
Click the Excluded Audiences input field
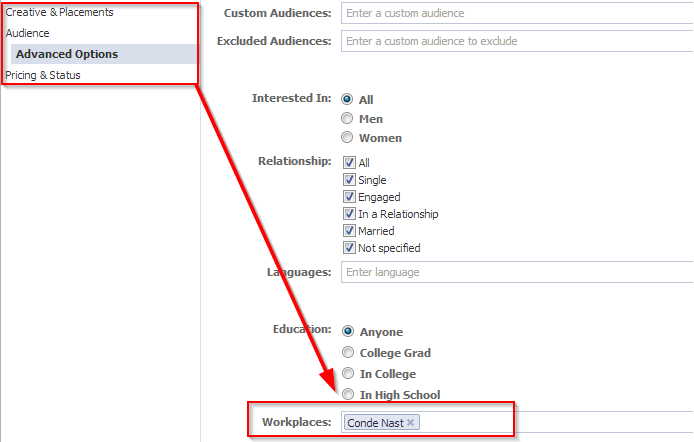click(517, 41)
